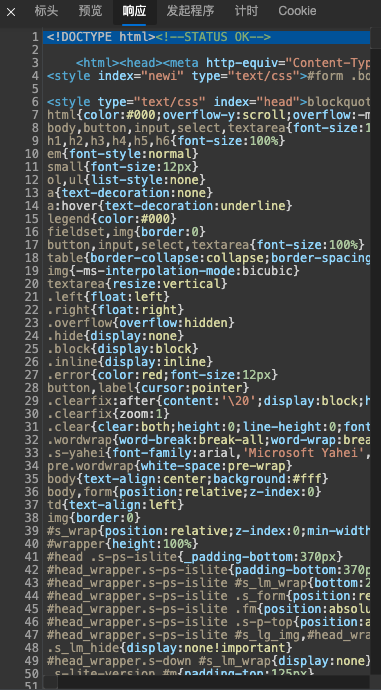Select the highlighted DOCTYPE html line
The height and width of the screenshot is (690, 381).
(207, 37)
